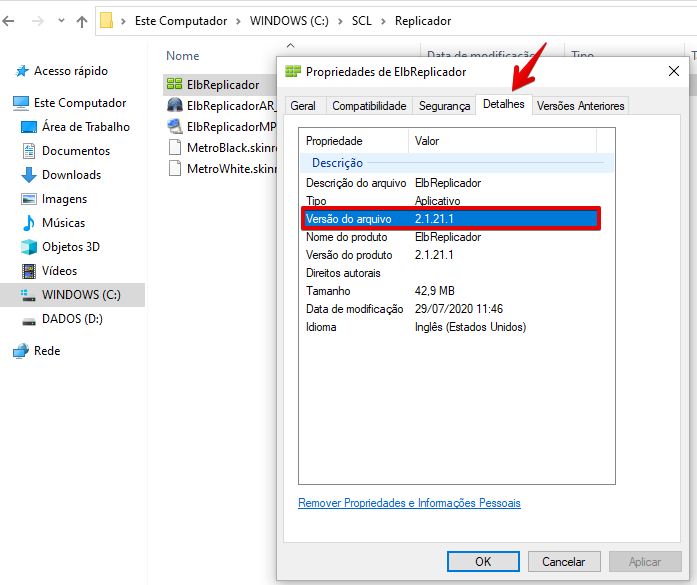Select the Tamanho 42,9 MB row
This screenshot has width=697, height=585.
tap(451, 291)
